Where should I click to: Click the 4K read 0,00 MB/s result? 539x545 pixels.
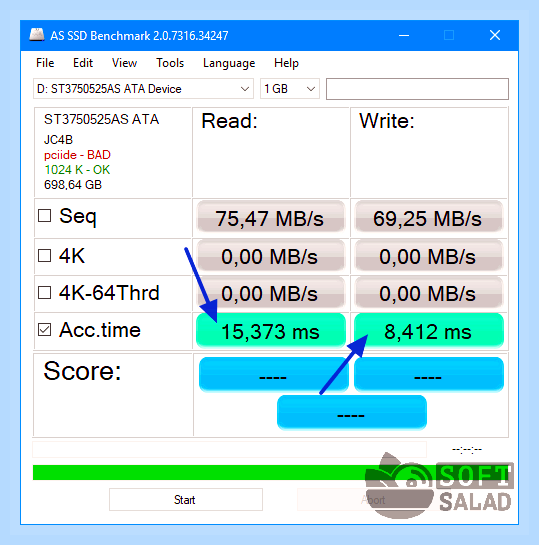tap(271, 256)
